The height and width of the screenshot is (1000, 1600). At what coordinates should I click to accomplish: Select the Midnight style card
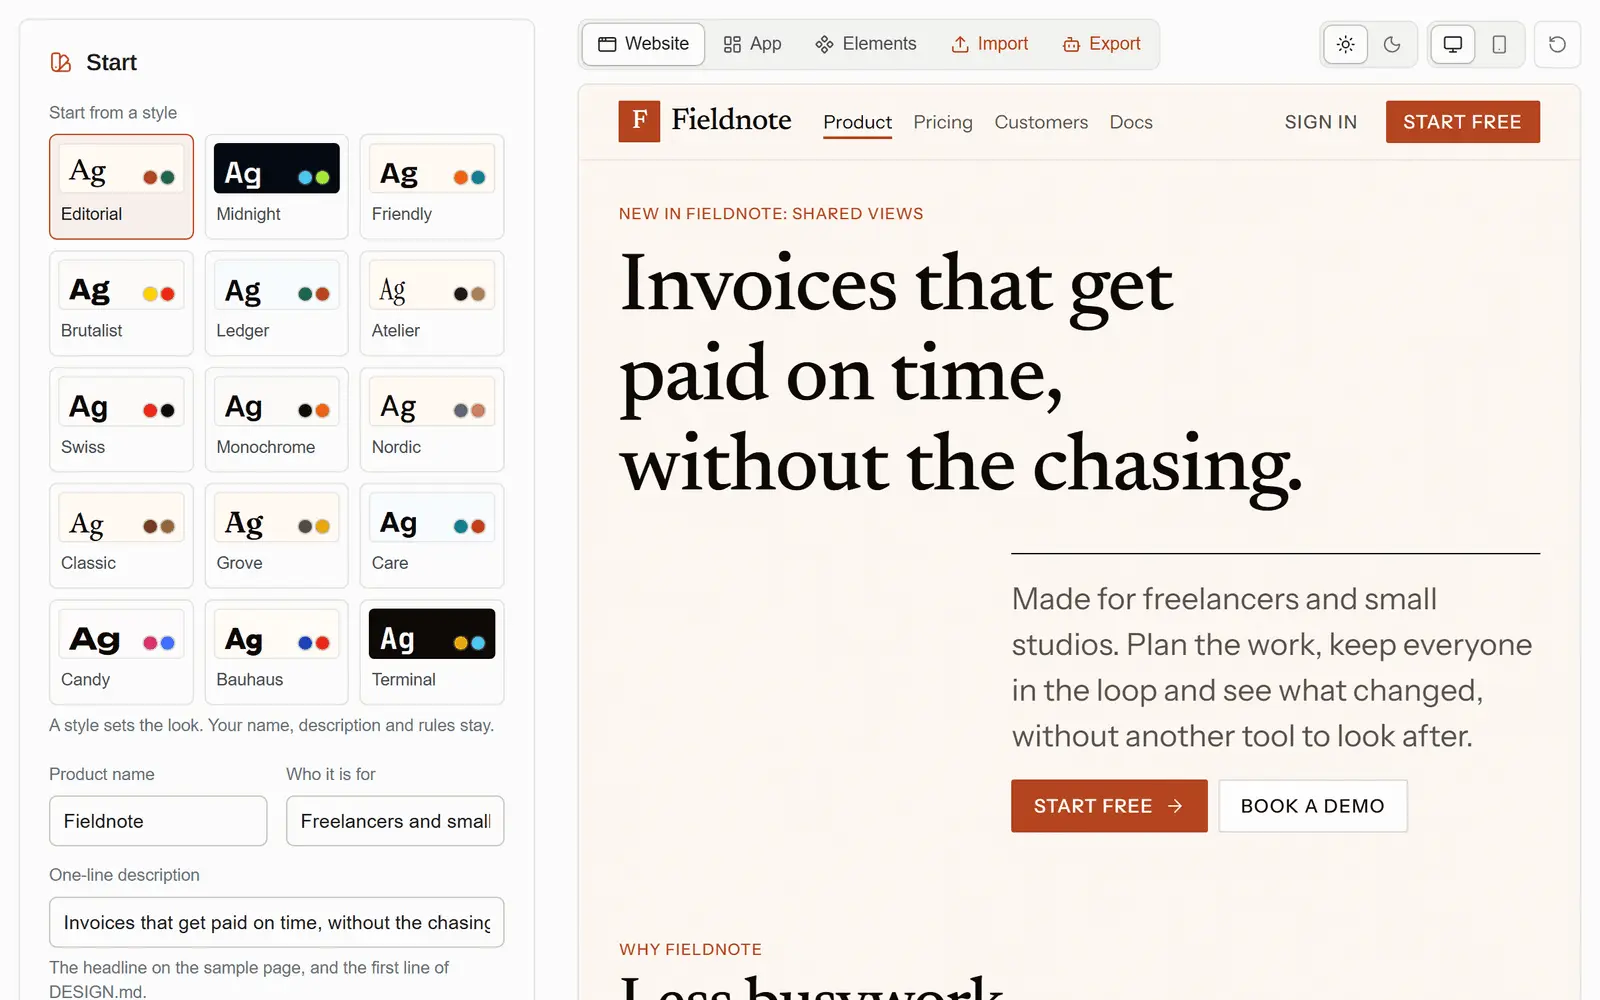(277, 187)
